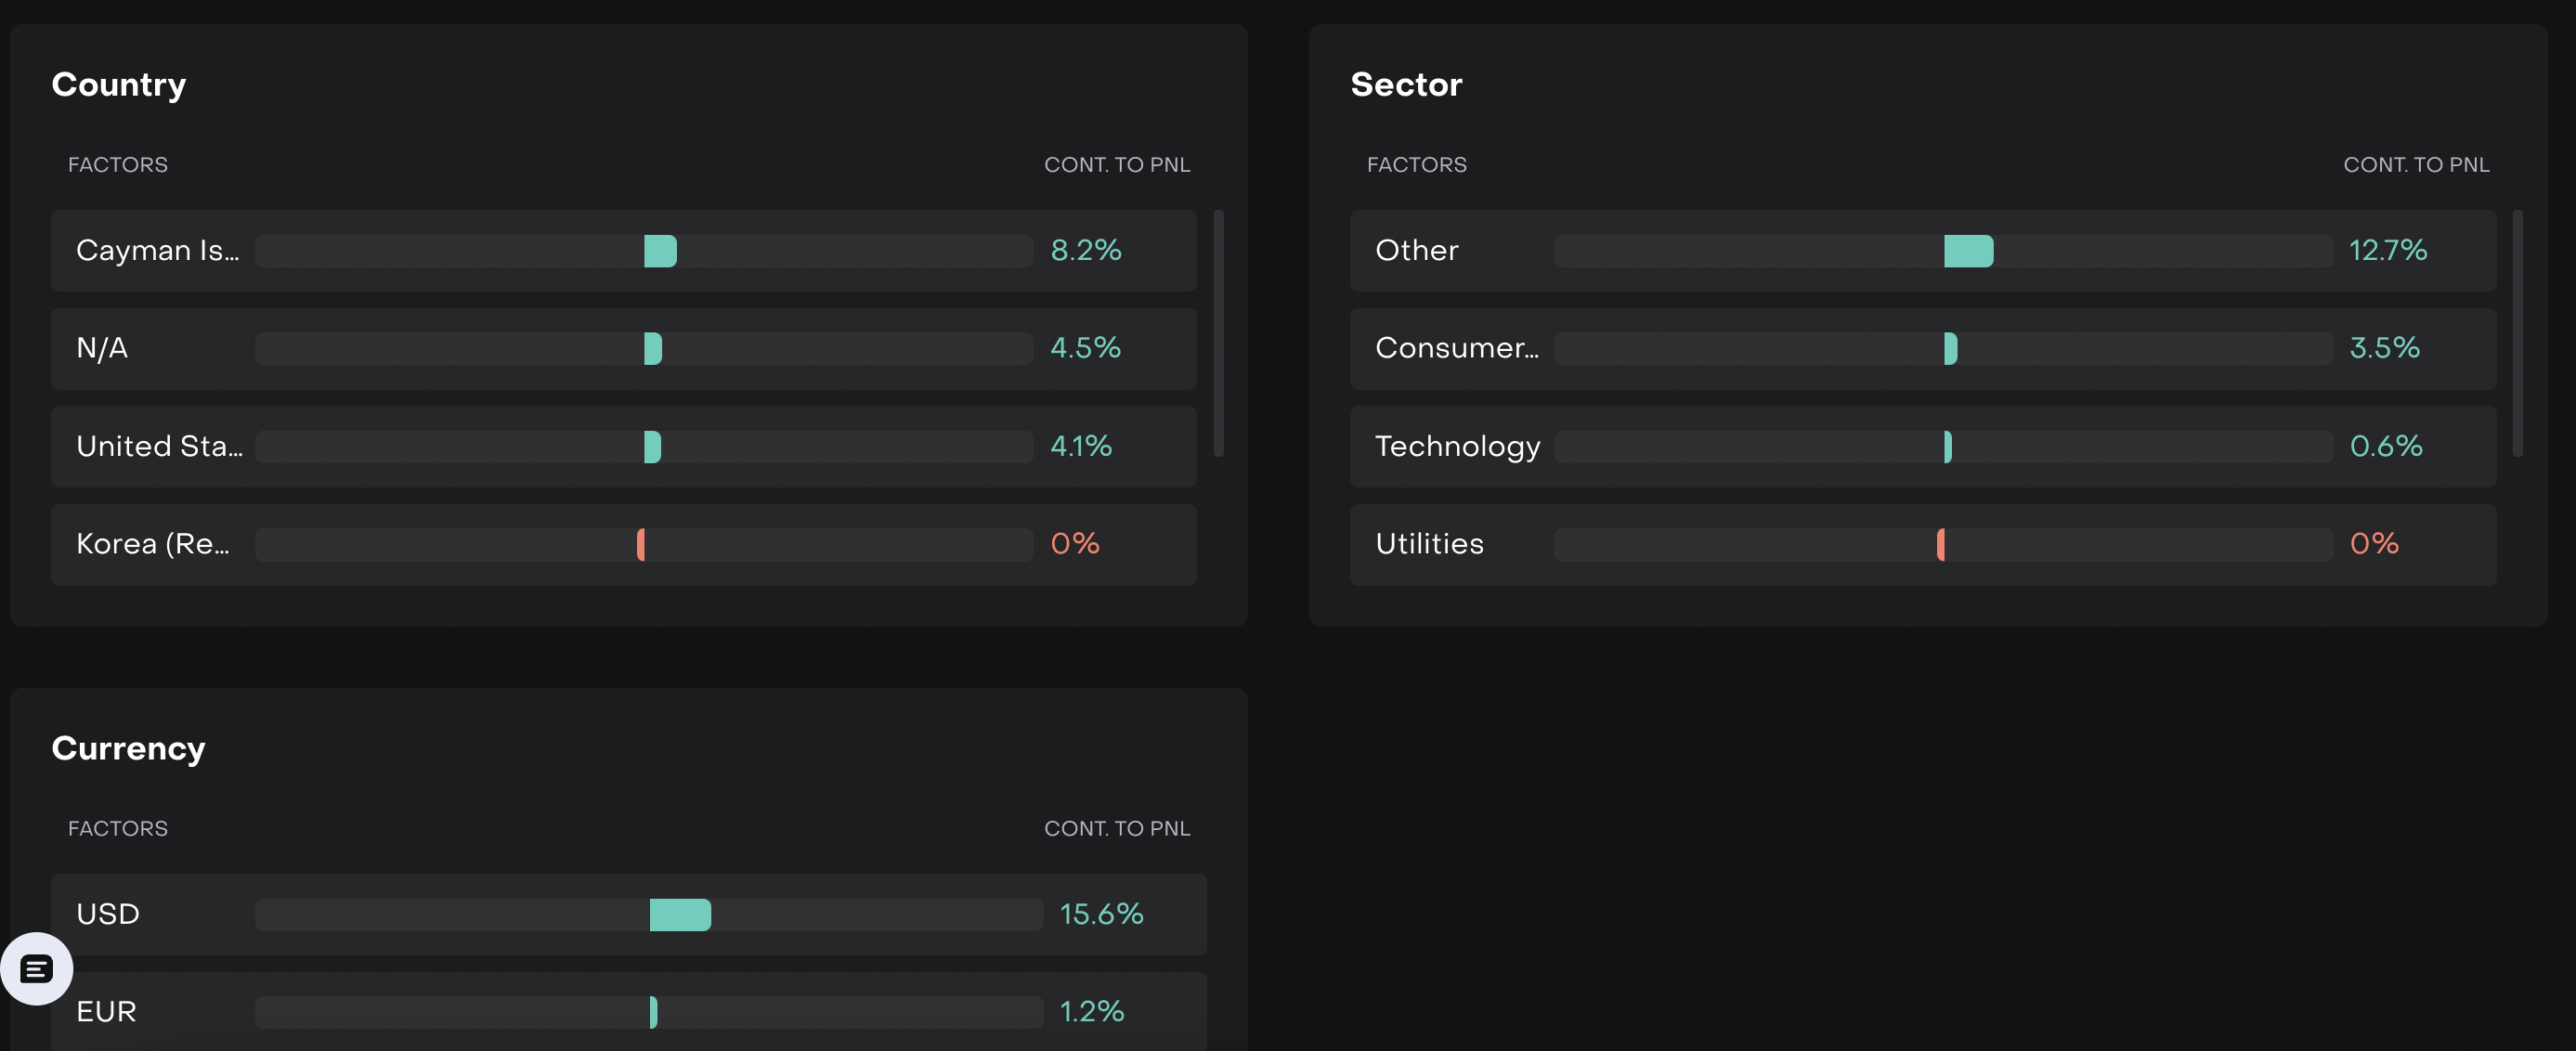The height and width of the screenshot is (1051, 2576).
Task: Click the Country panel scrollbar
Action: point(1218,333)
